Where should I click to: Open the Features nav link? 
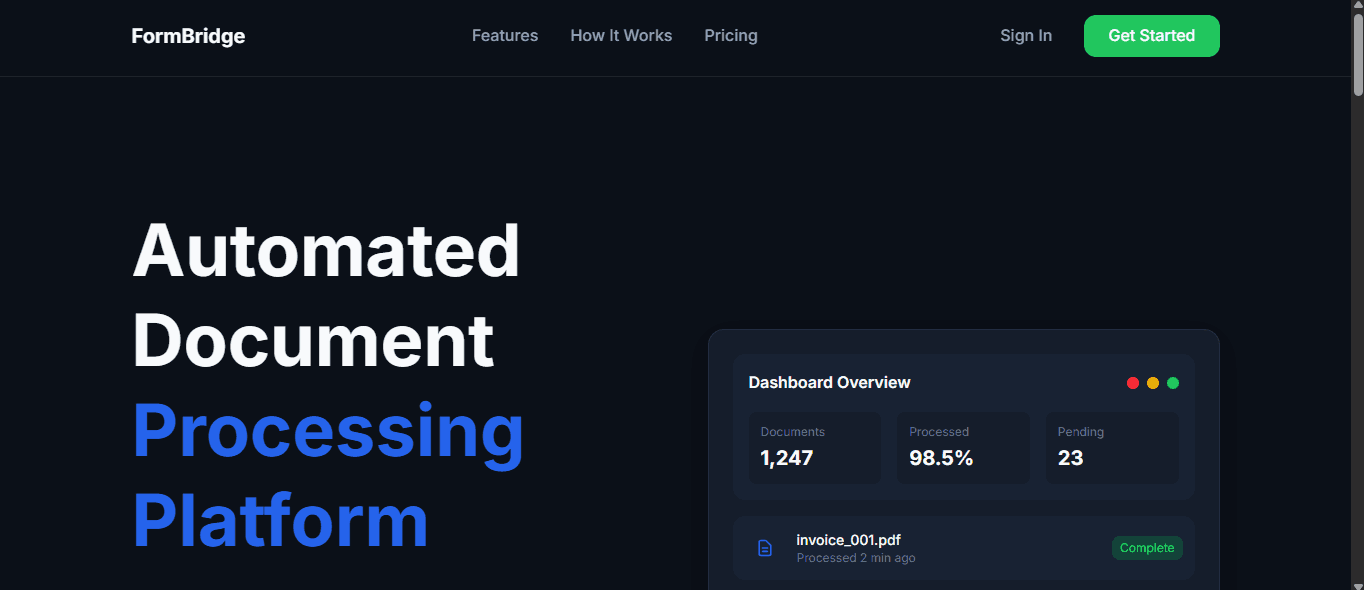[505, 36]
